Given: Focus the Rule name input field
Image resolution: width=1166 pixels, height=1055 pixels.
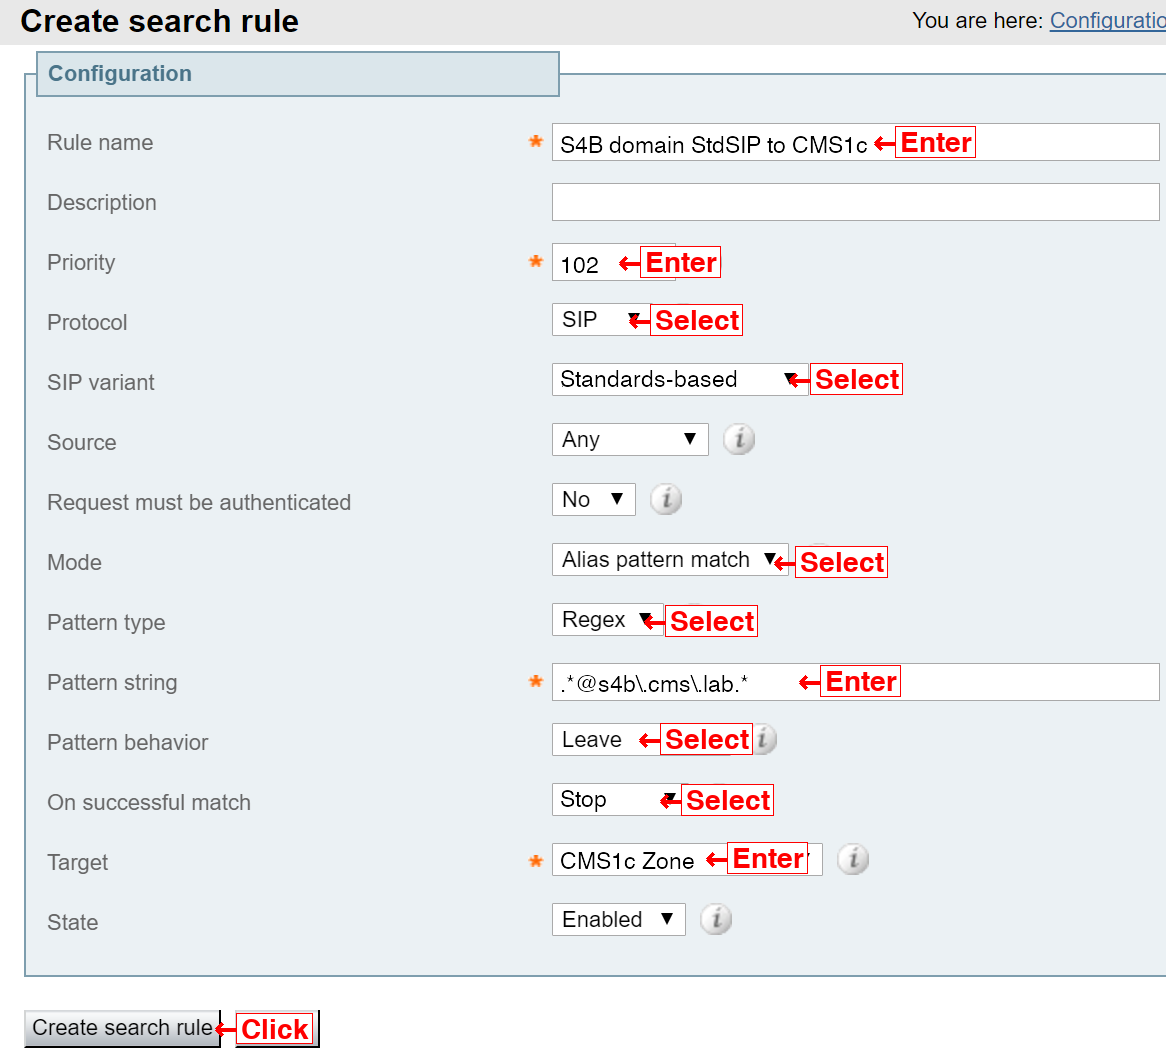Looking at the screenshot, I should tap(855, 142).
